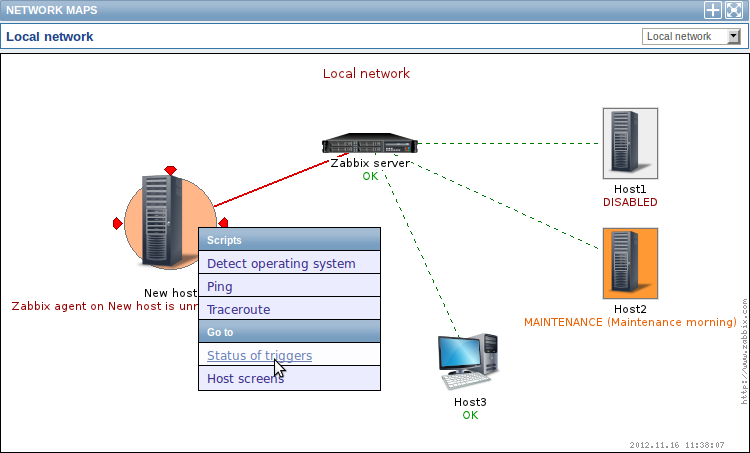Click the Zabbix server label

[x=370, y=163]
